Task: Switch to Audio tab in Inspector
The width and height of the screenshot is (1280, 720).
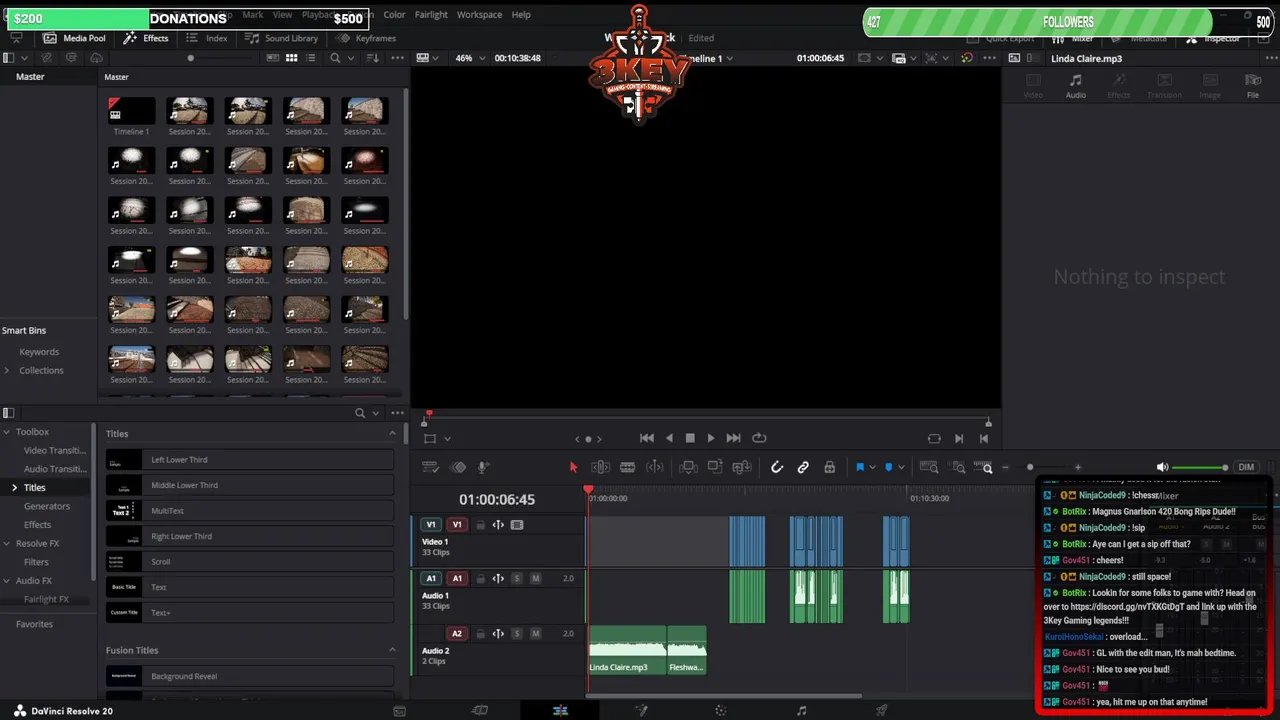Action: pos(1076,86)
